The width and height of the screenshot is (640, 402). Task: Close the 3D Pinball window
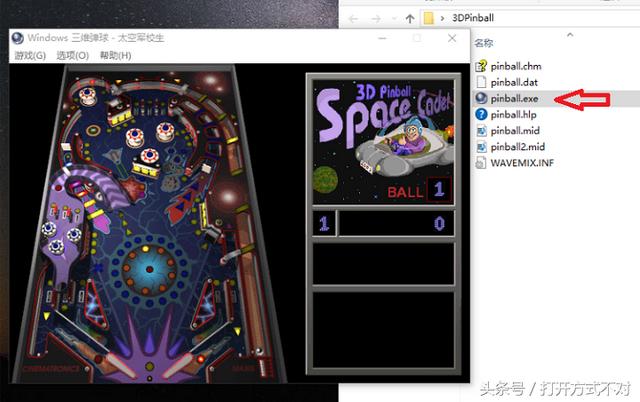(x=452, y=38)
